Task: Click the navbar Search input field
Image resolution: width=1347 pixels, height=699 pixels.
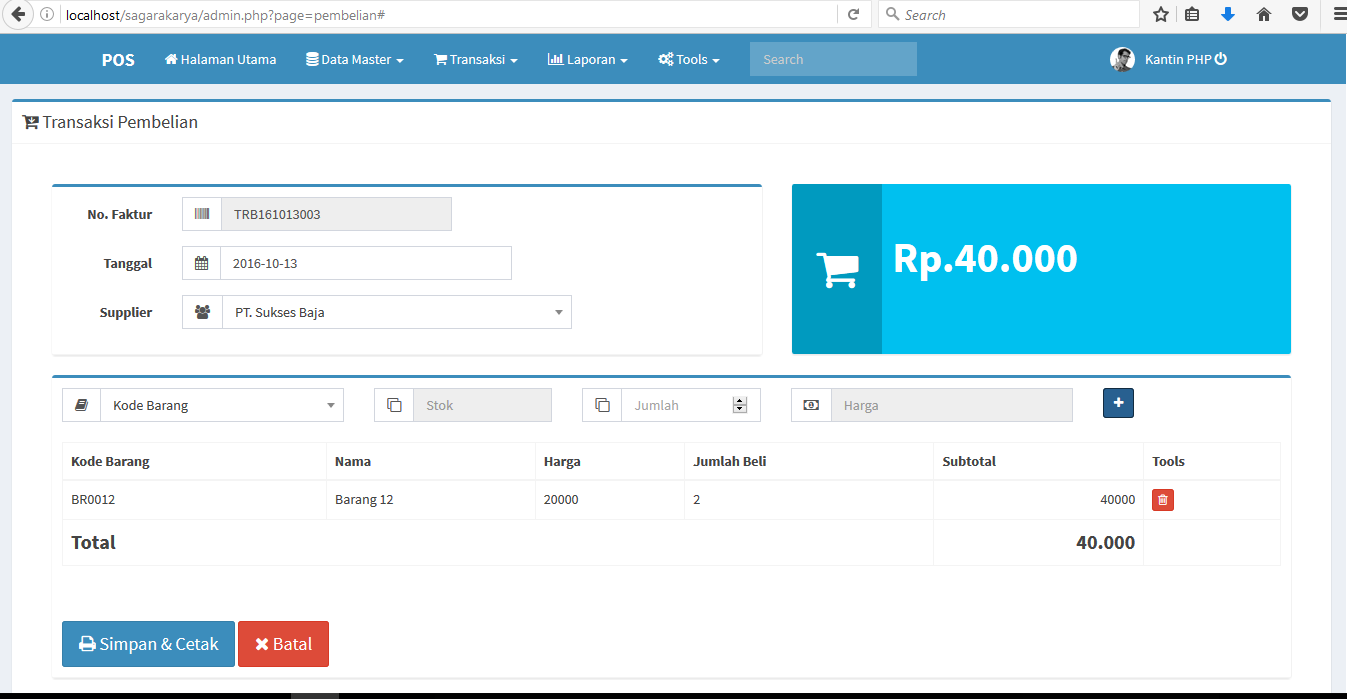Action: 832,58
